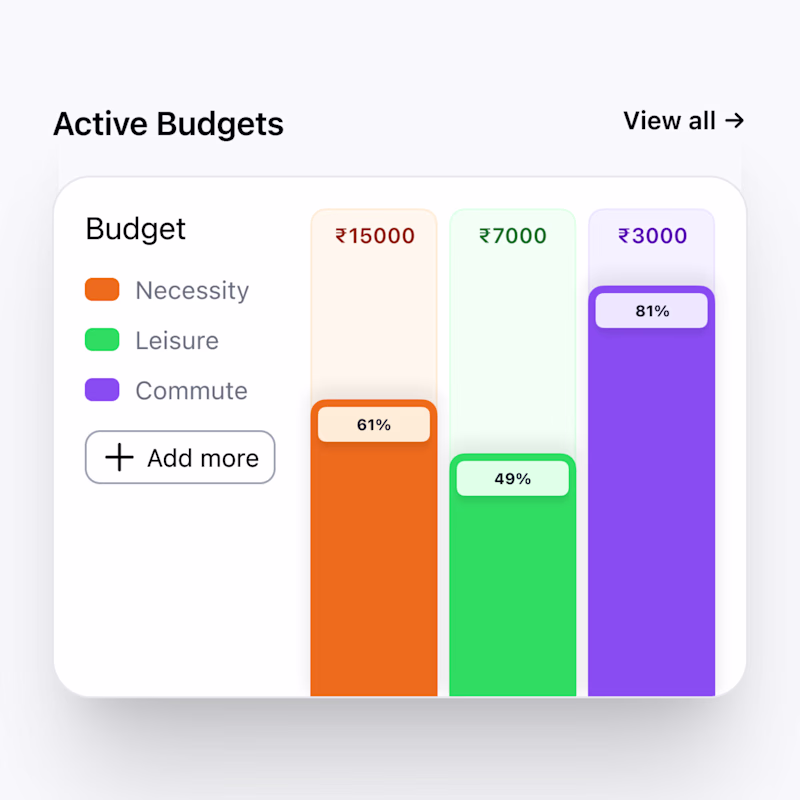
Task: Select the purple Commute legend swatch
Action: pyautogui.click(x=102, y=390)
